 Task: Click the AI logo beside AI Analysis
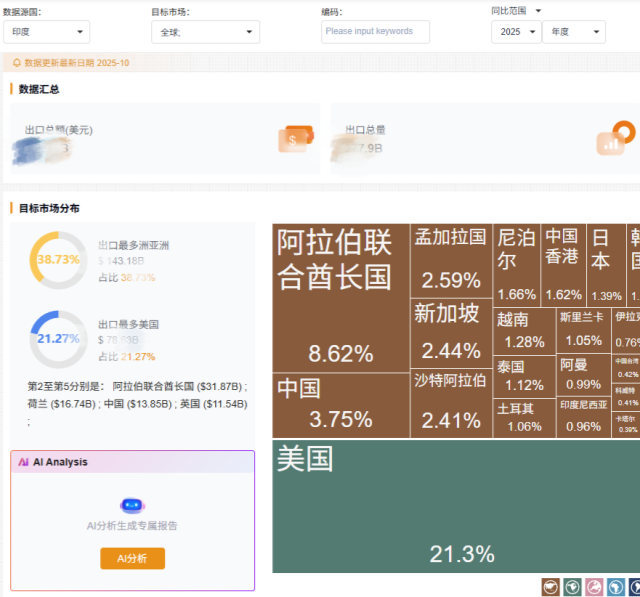click(x=24, y=462)
